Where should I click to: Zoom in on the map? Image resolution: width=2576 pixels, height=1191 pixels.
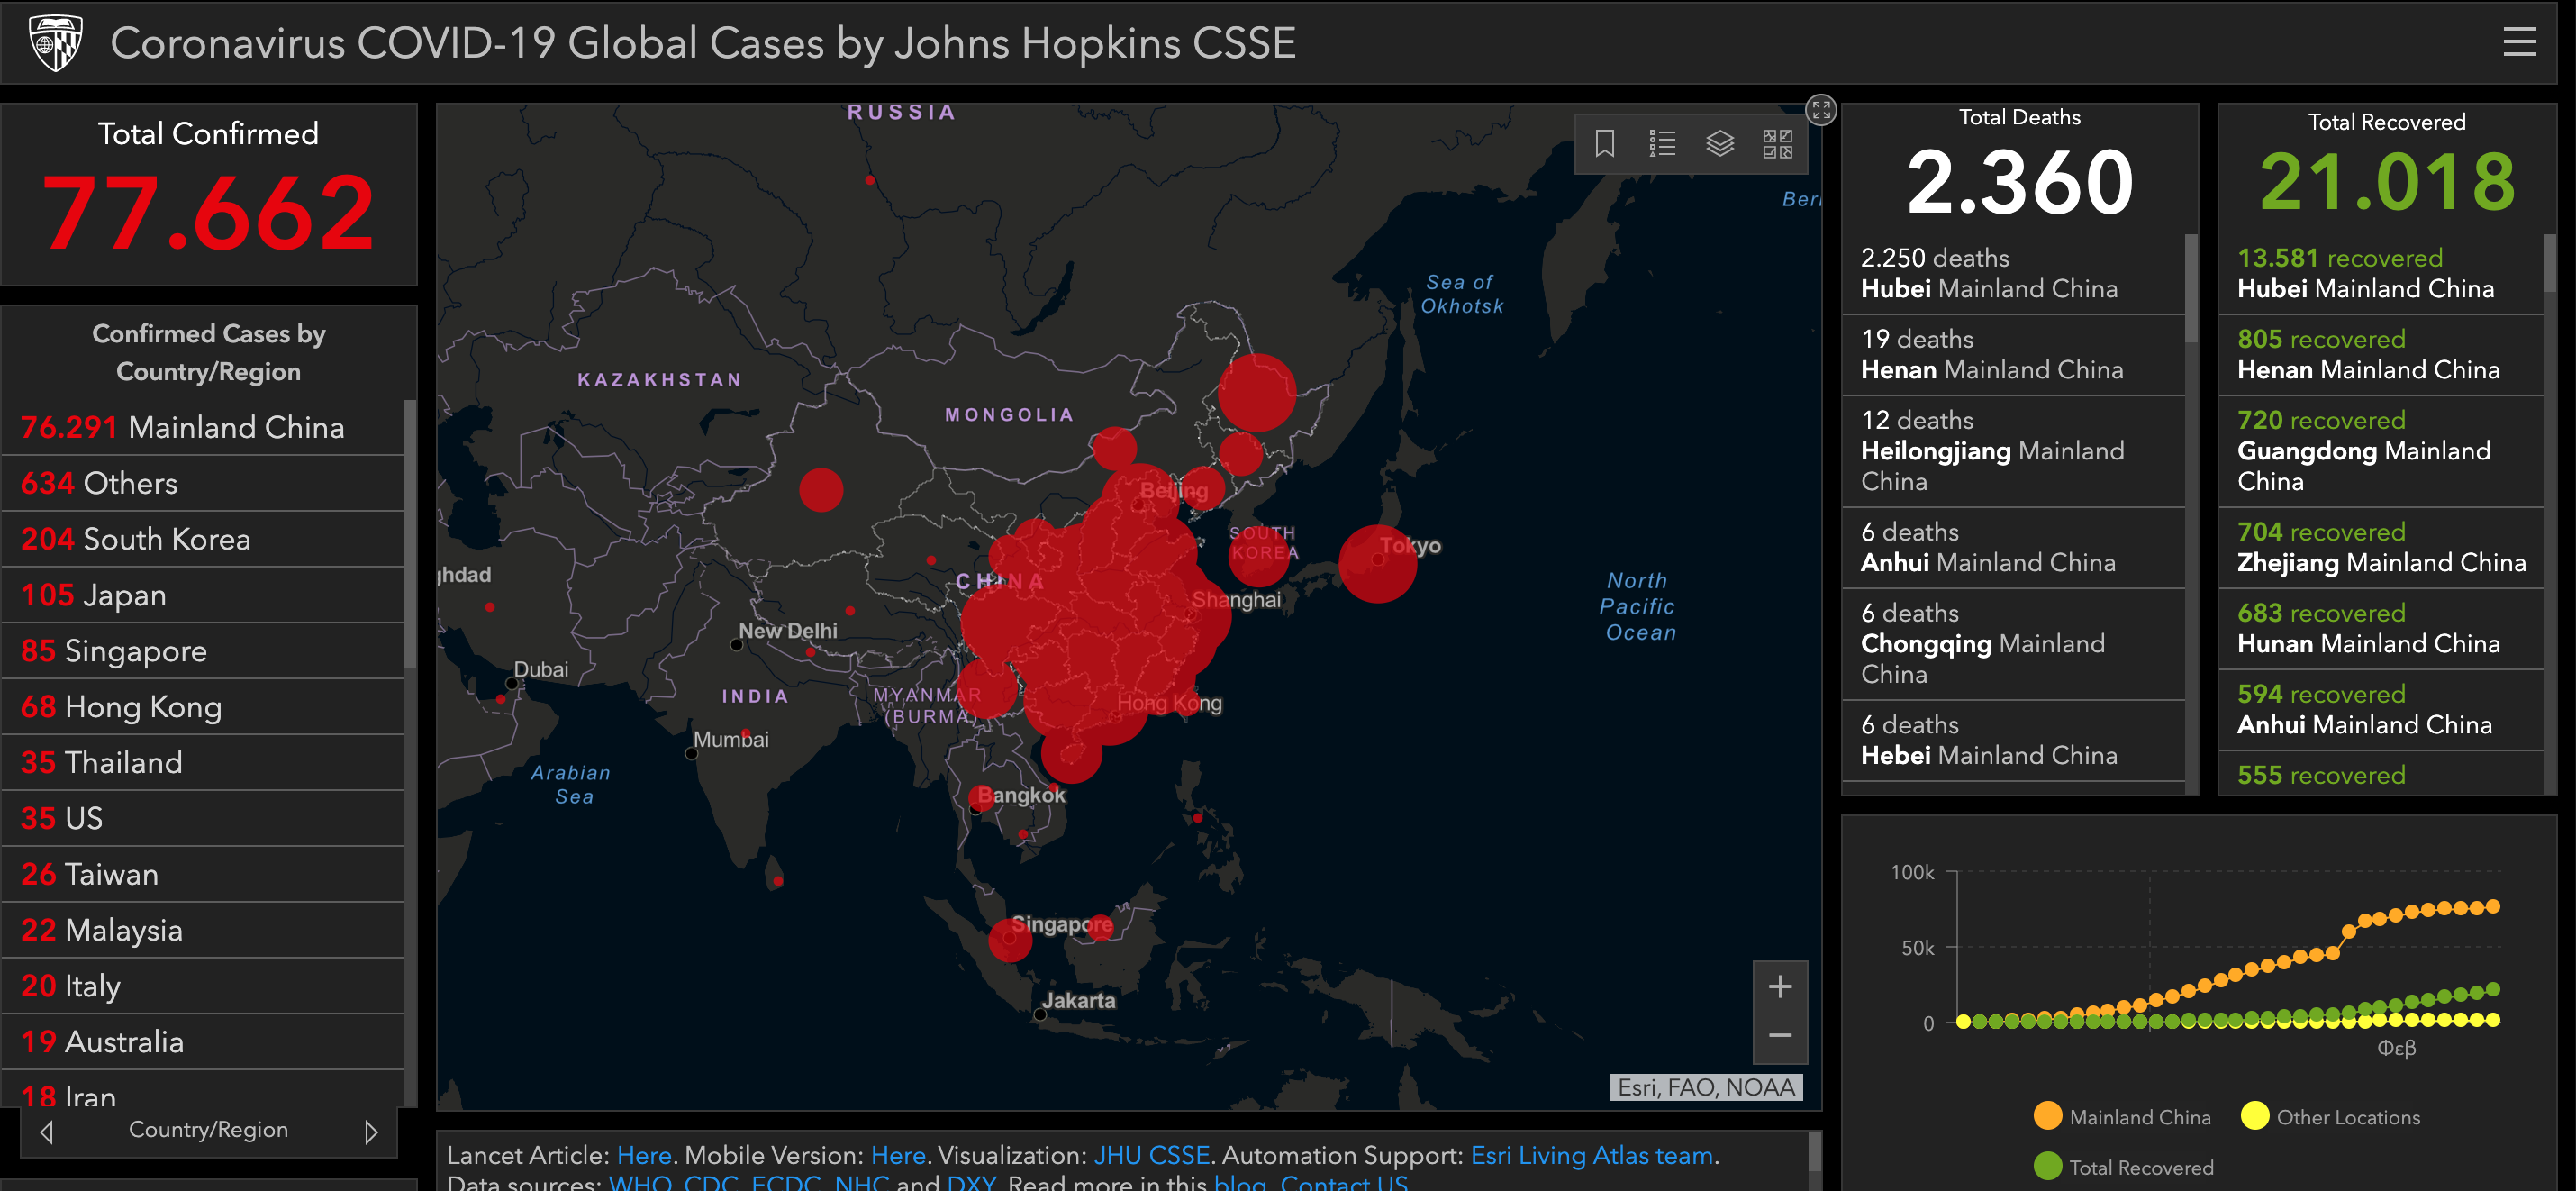(1779, 987)
